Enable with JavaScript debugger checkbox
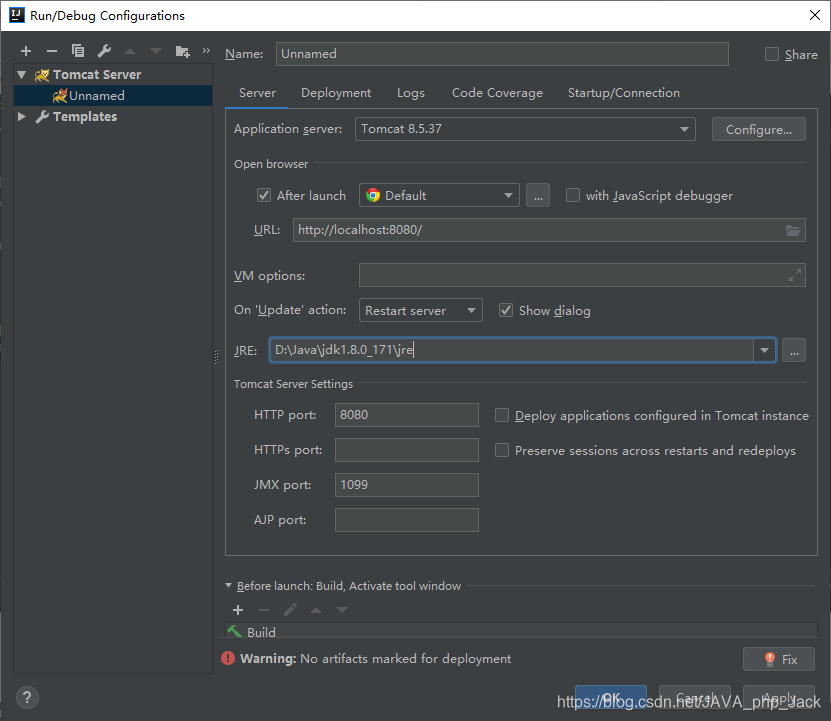 coord(573,195)
